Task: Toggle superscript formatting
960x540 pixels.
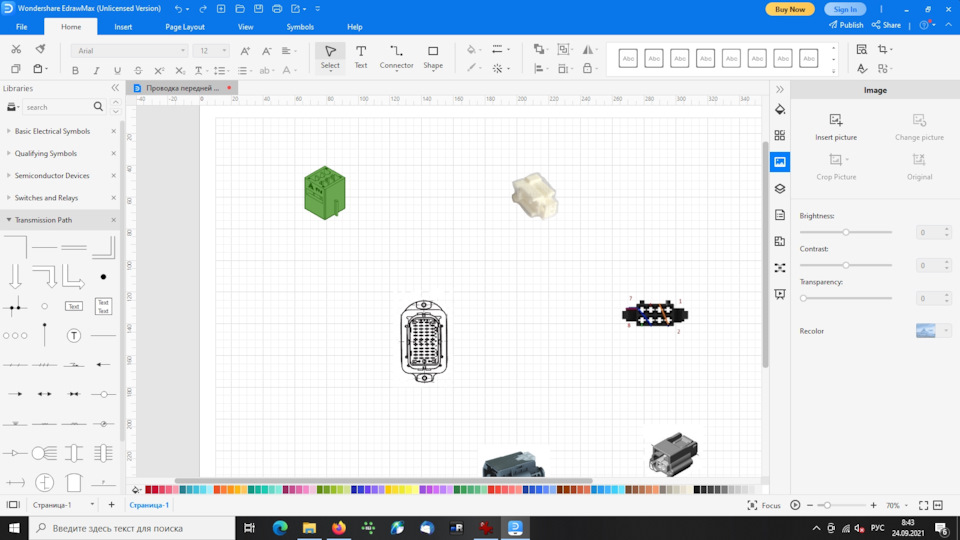Action: pyautogui.click(x=159, y=70)
